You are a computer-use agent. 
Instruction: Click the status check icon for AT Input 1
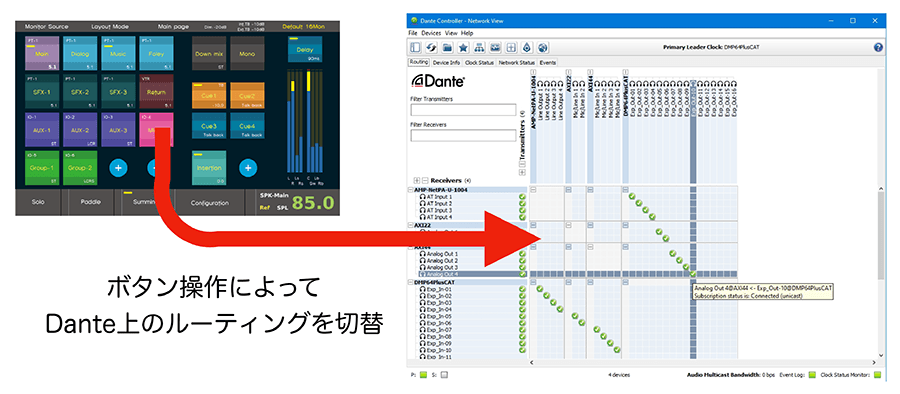pos(522,197)
